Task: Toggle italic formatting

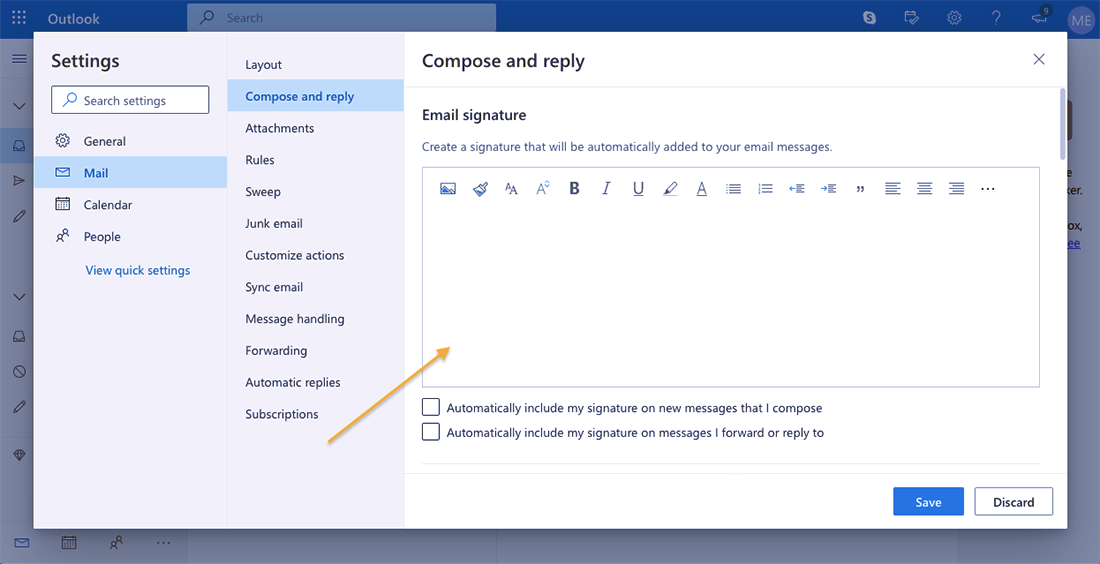Action: click(x=606, y=189)
